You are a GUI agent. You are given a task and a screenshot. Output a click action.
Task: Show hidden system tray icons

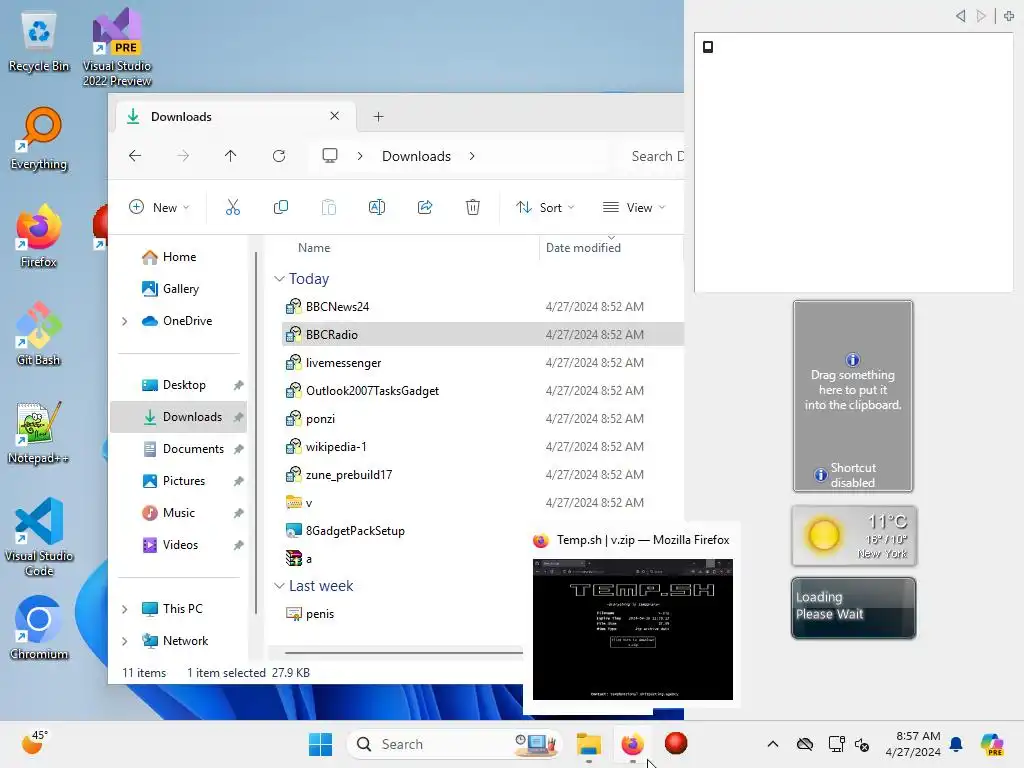point(773,744)
